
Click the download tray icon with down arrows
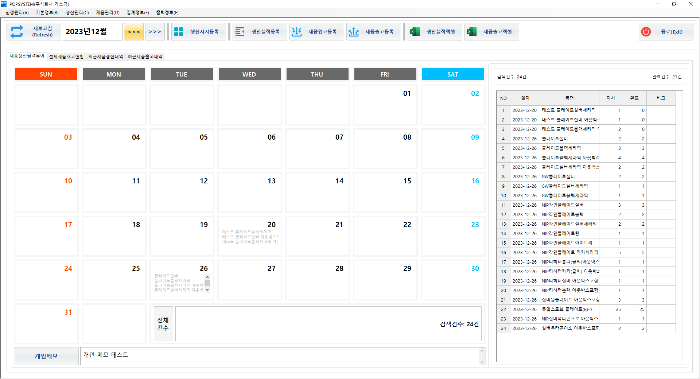(296, 32)
